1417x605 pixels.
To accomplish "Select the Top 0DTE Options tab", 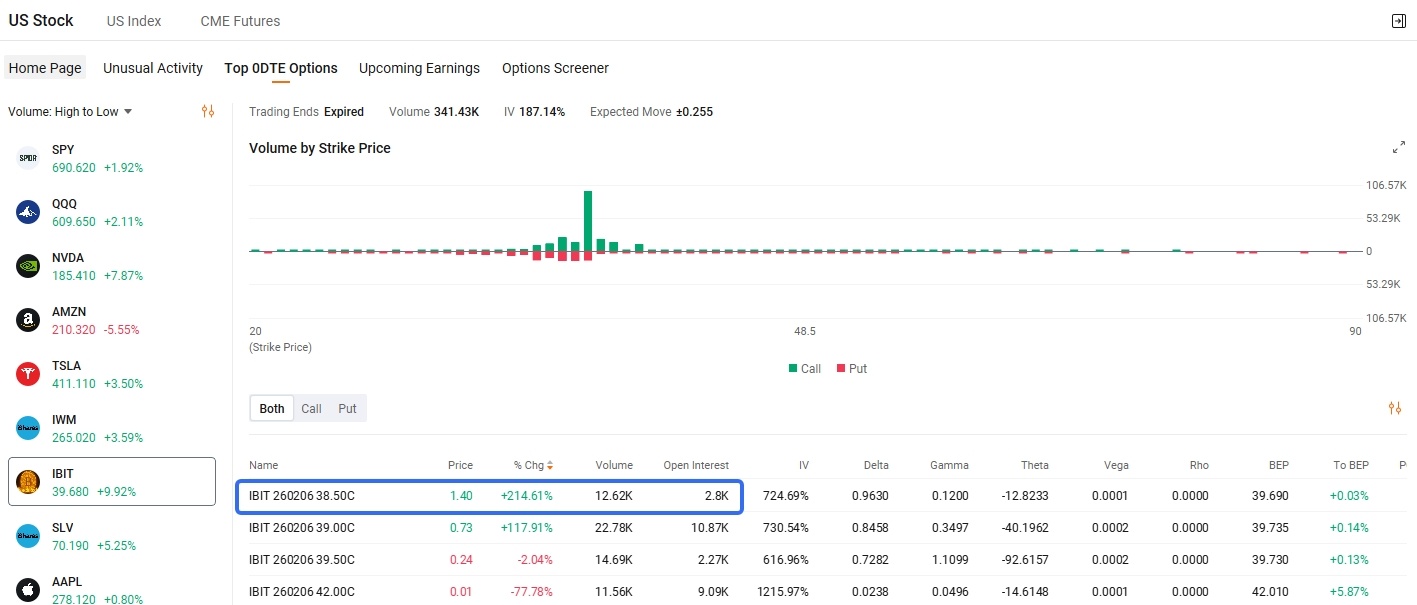I will [281, 68].
